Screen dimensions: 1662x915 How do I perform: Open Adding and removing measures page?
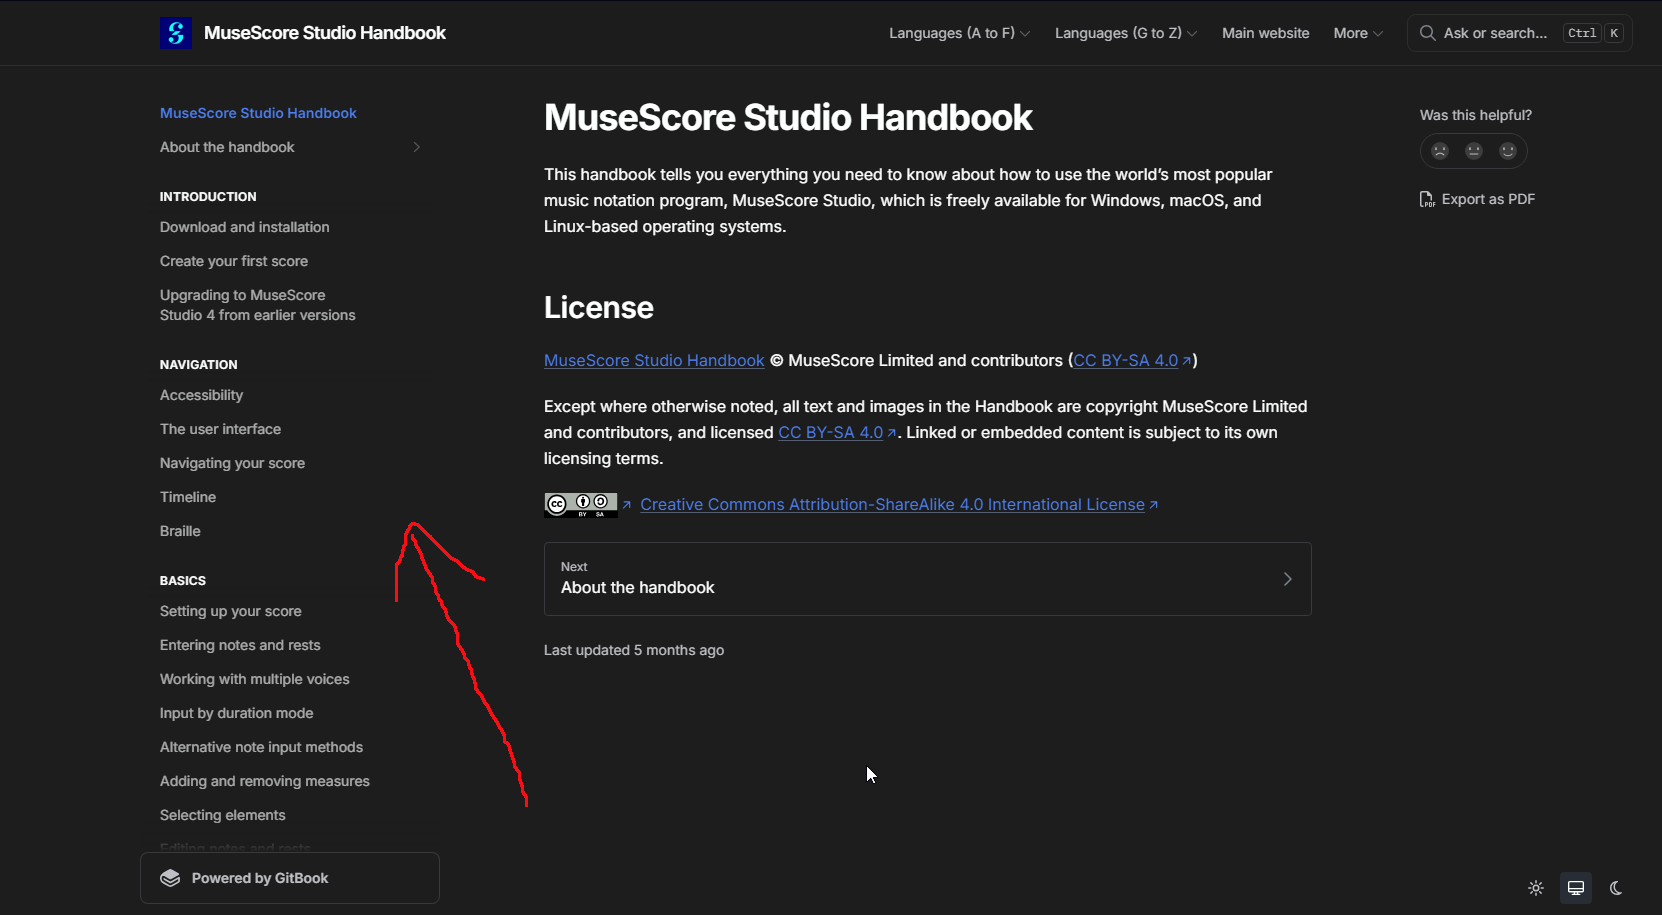265,781
